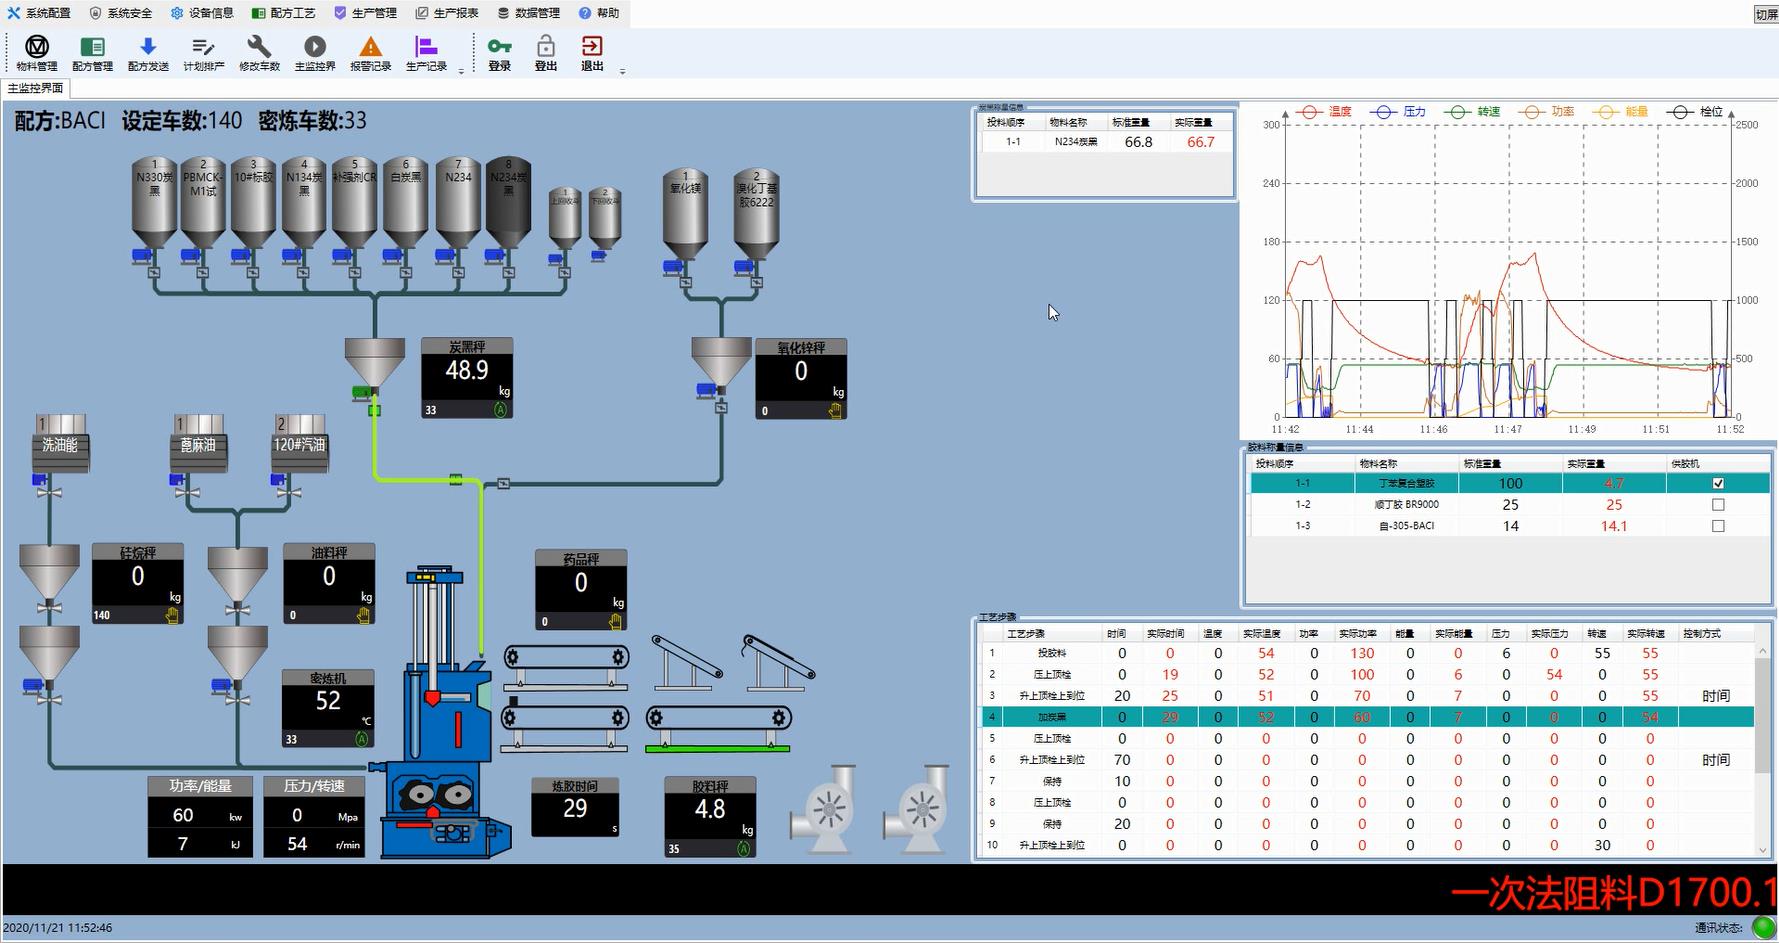Select carbon black row 1-1 N234炭黑
Viewport: 1779px width, 943px height.
1105,142
